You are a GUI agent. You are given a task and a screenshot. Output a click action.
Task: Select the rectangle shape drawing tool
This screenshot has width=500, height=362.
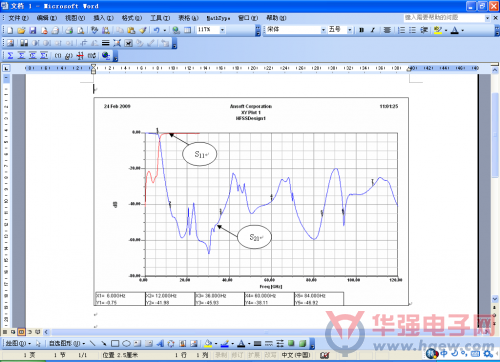(x=115, y=343)
